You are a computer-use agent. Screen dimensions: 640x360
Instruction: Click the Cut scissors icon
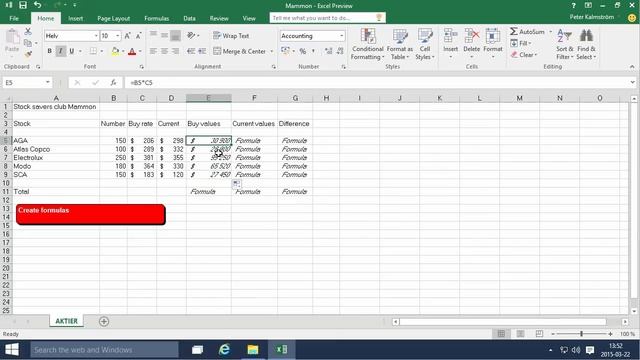(x=28, y=31)
